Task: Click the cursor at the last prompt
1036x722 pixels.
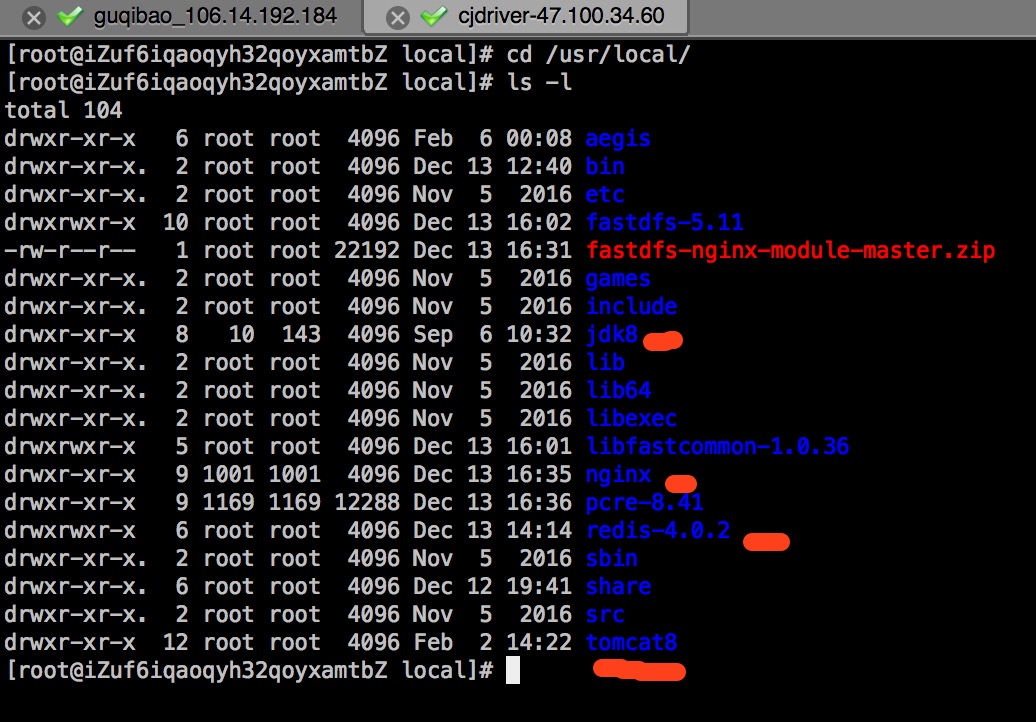Action: 513,670
